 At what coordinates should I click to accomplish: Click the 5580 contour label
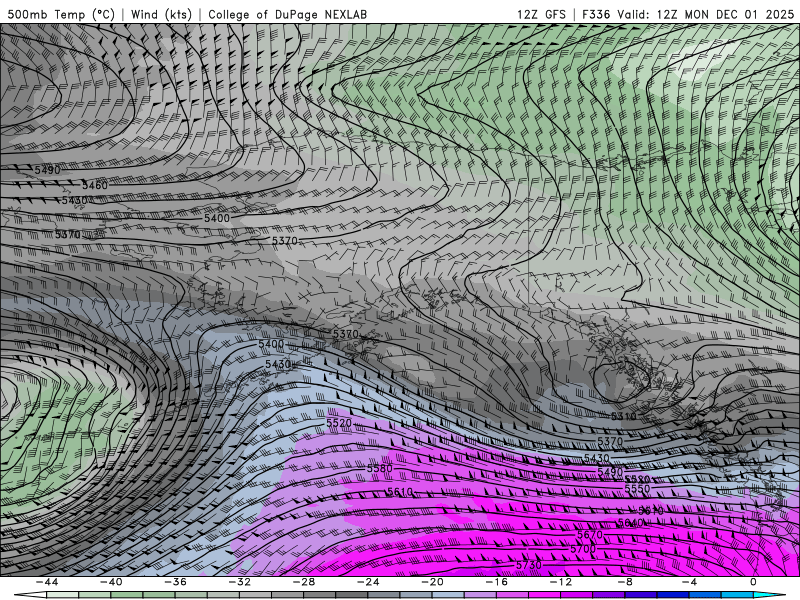point(380,468)
